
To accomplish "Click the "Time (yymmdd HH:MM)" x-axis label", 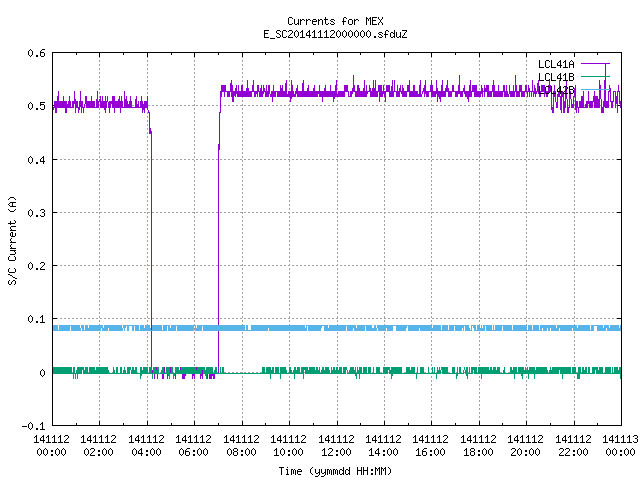I will tap(335, 471).
